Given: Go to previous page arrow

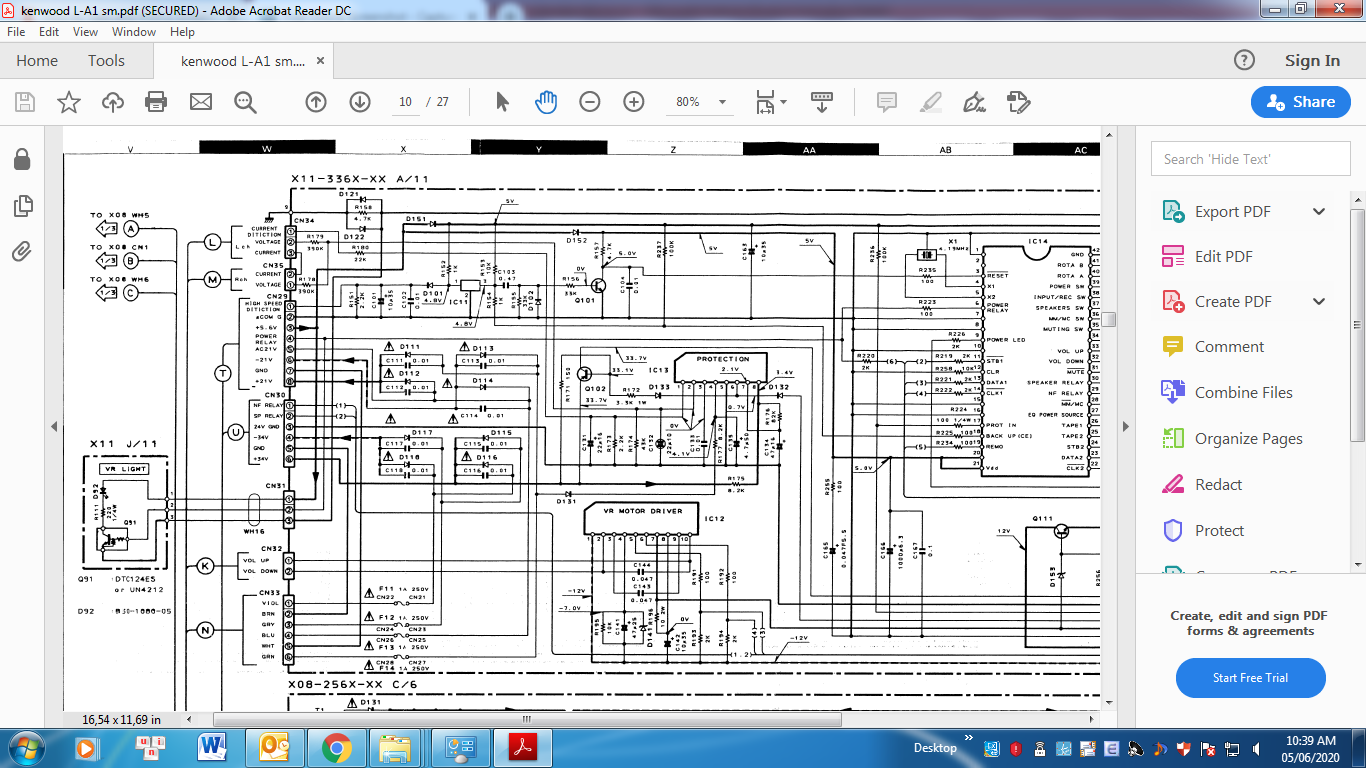Looking at the screenshot, I should pos(316,102).
